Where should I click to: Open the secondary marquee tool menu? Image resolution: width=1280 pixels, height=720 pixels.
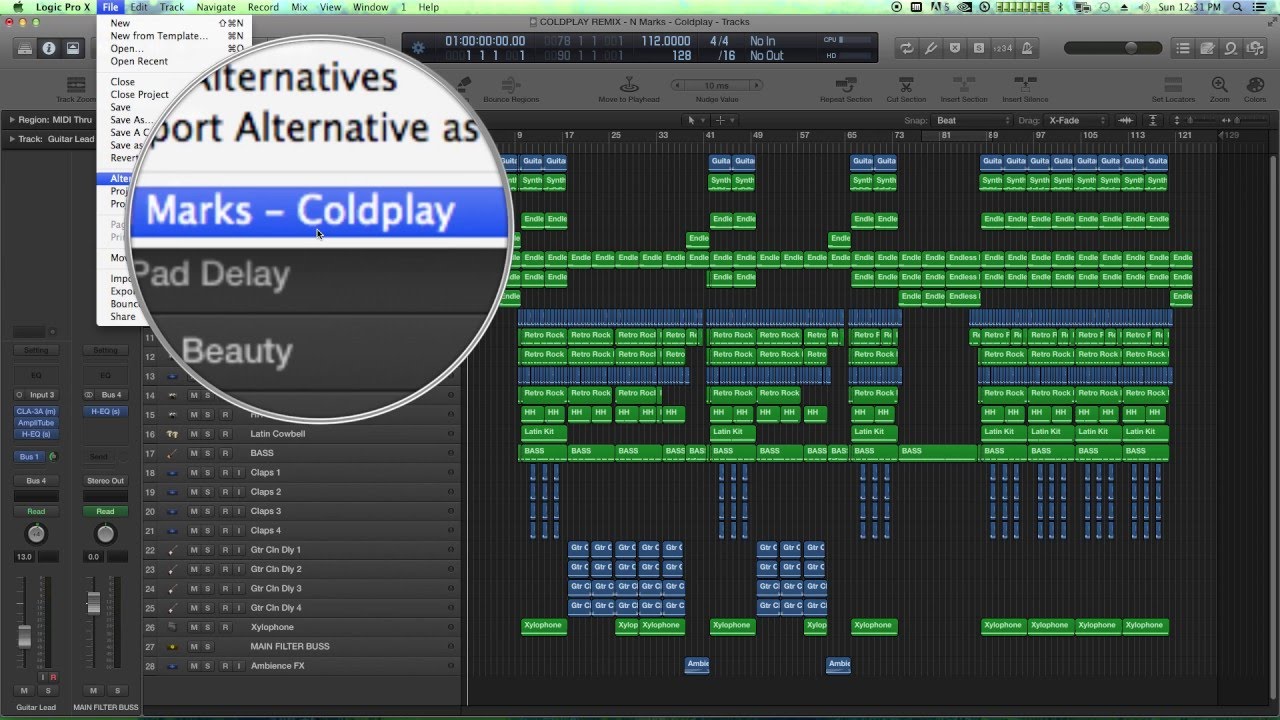[x=724, y=121]
